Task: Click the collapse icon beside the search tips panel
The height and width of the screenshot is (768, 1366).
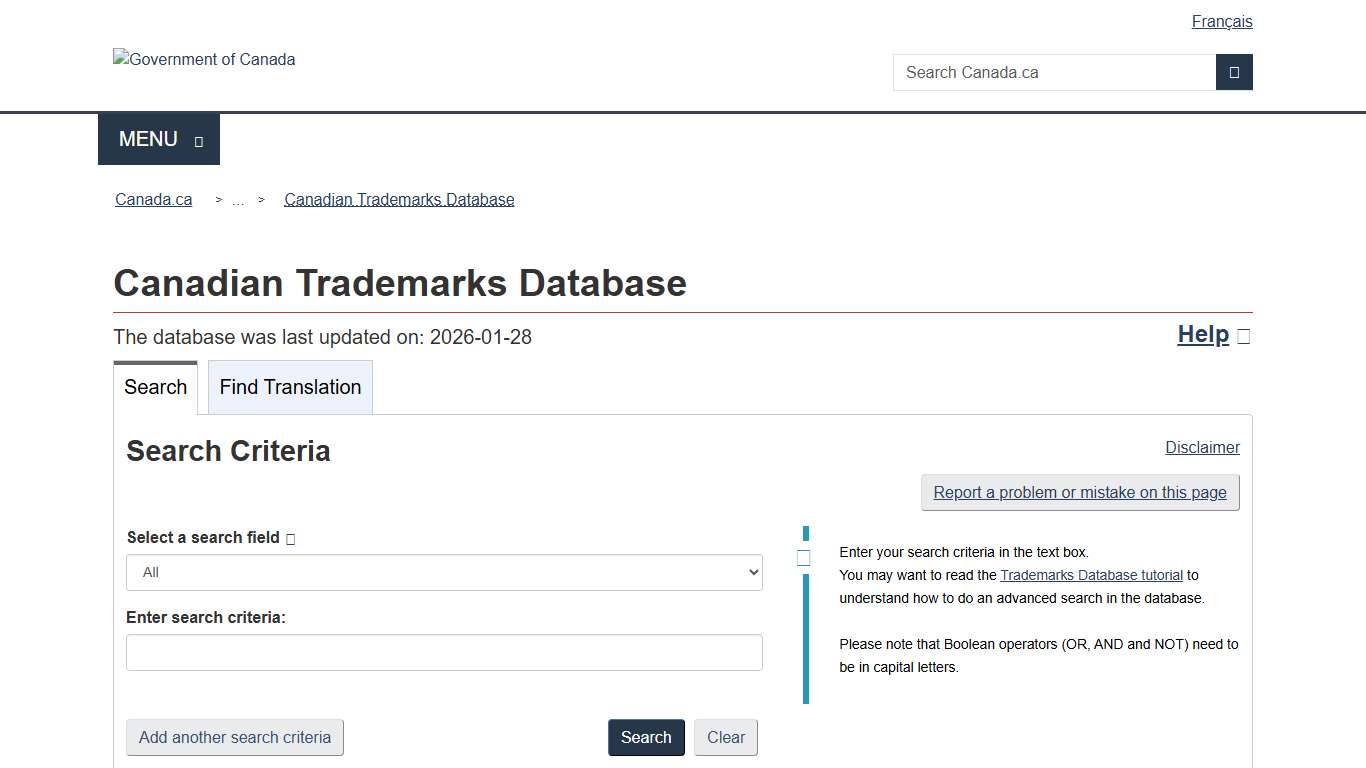Action: tap(803, 558)
